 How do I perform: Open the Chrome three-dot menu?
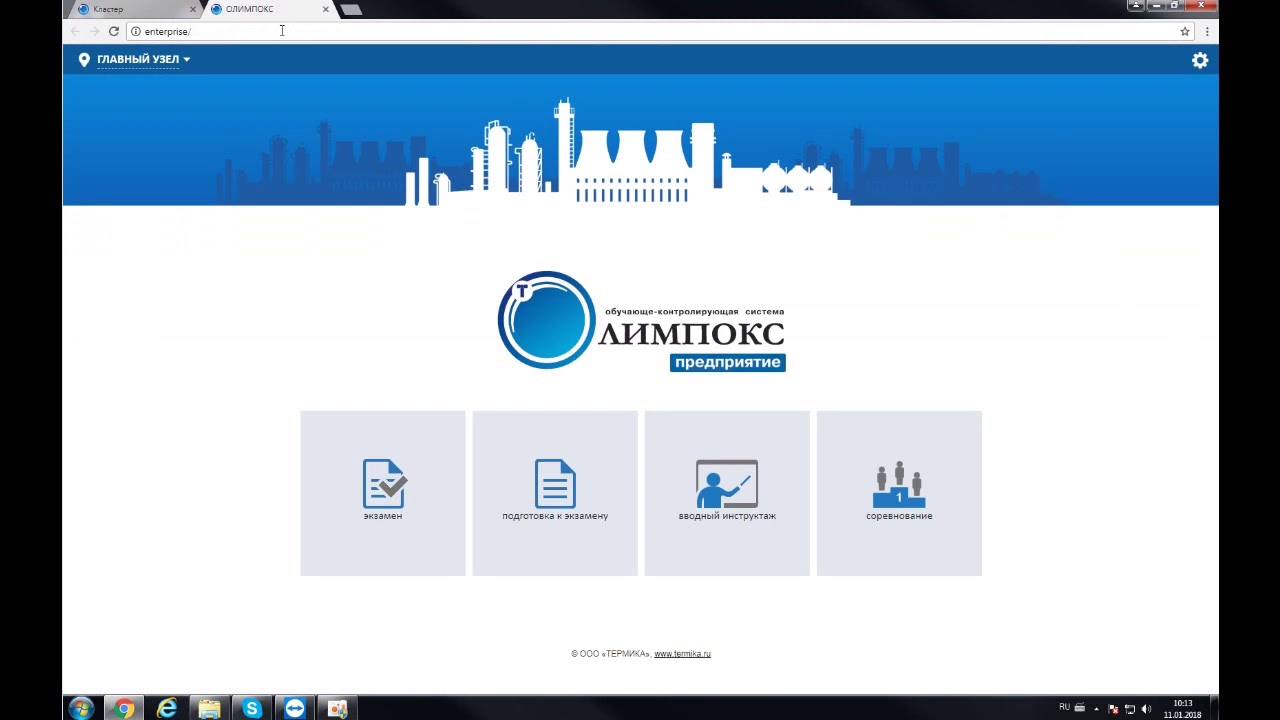tap(1207, 31)
